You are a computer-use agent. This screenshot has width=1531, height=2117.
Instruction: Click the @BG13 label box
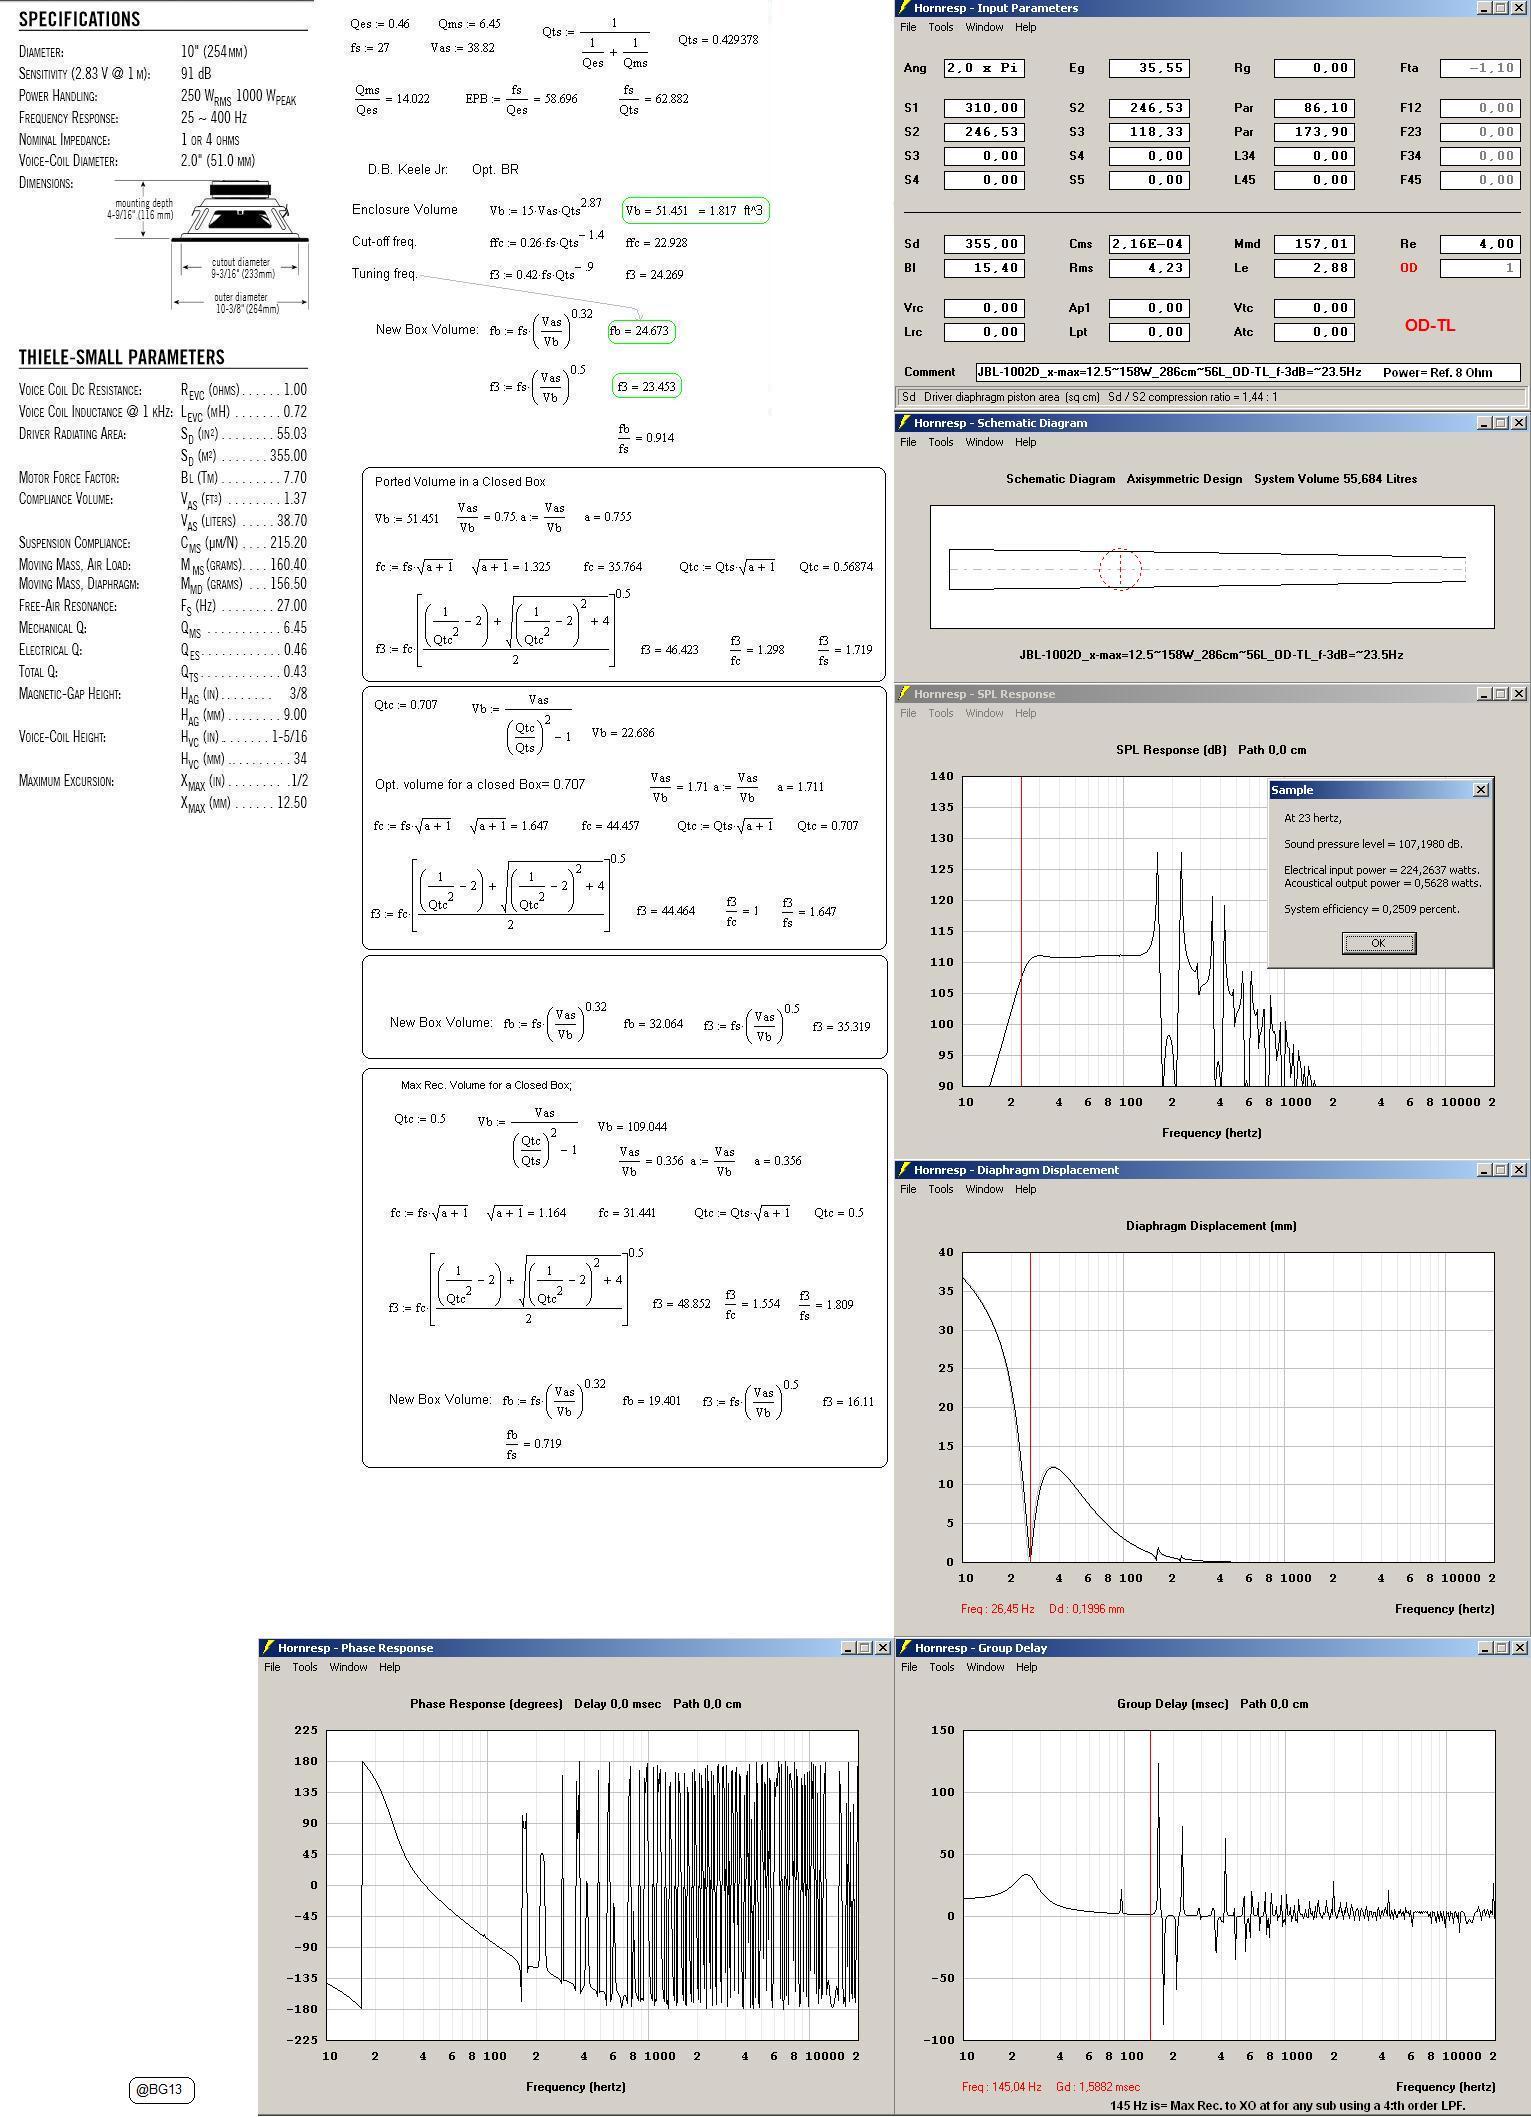point(161,2089)
